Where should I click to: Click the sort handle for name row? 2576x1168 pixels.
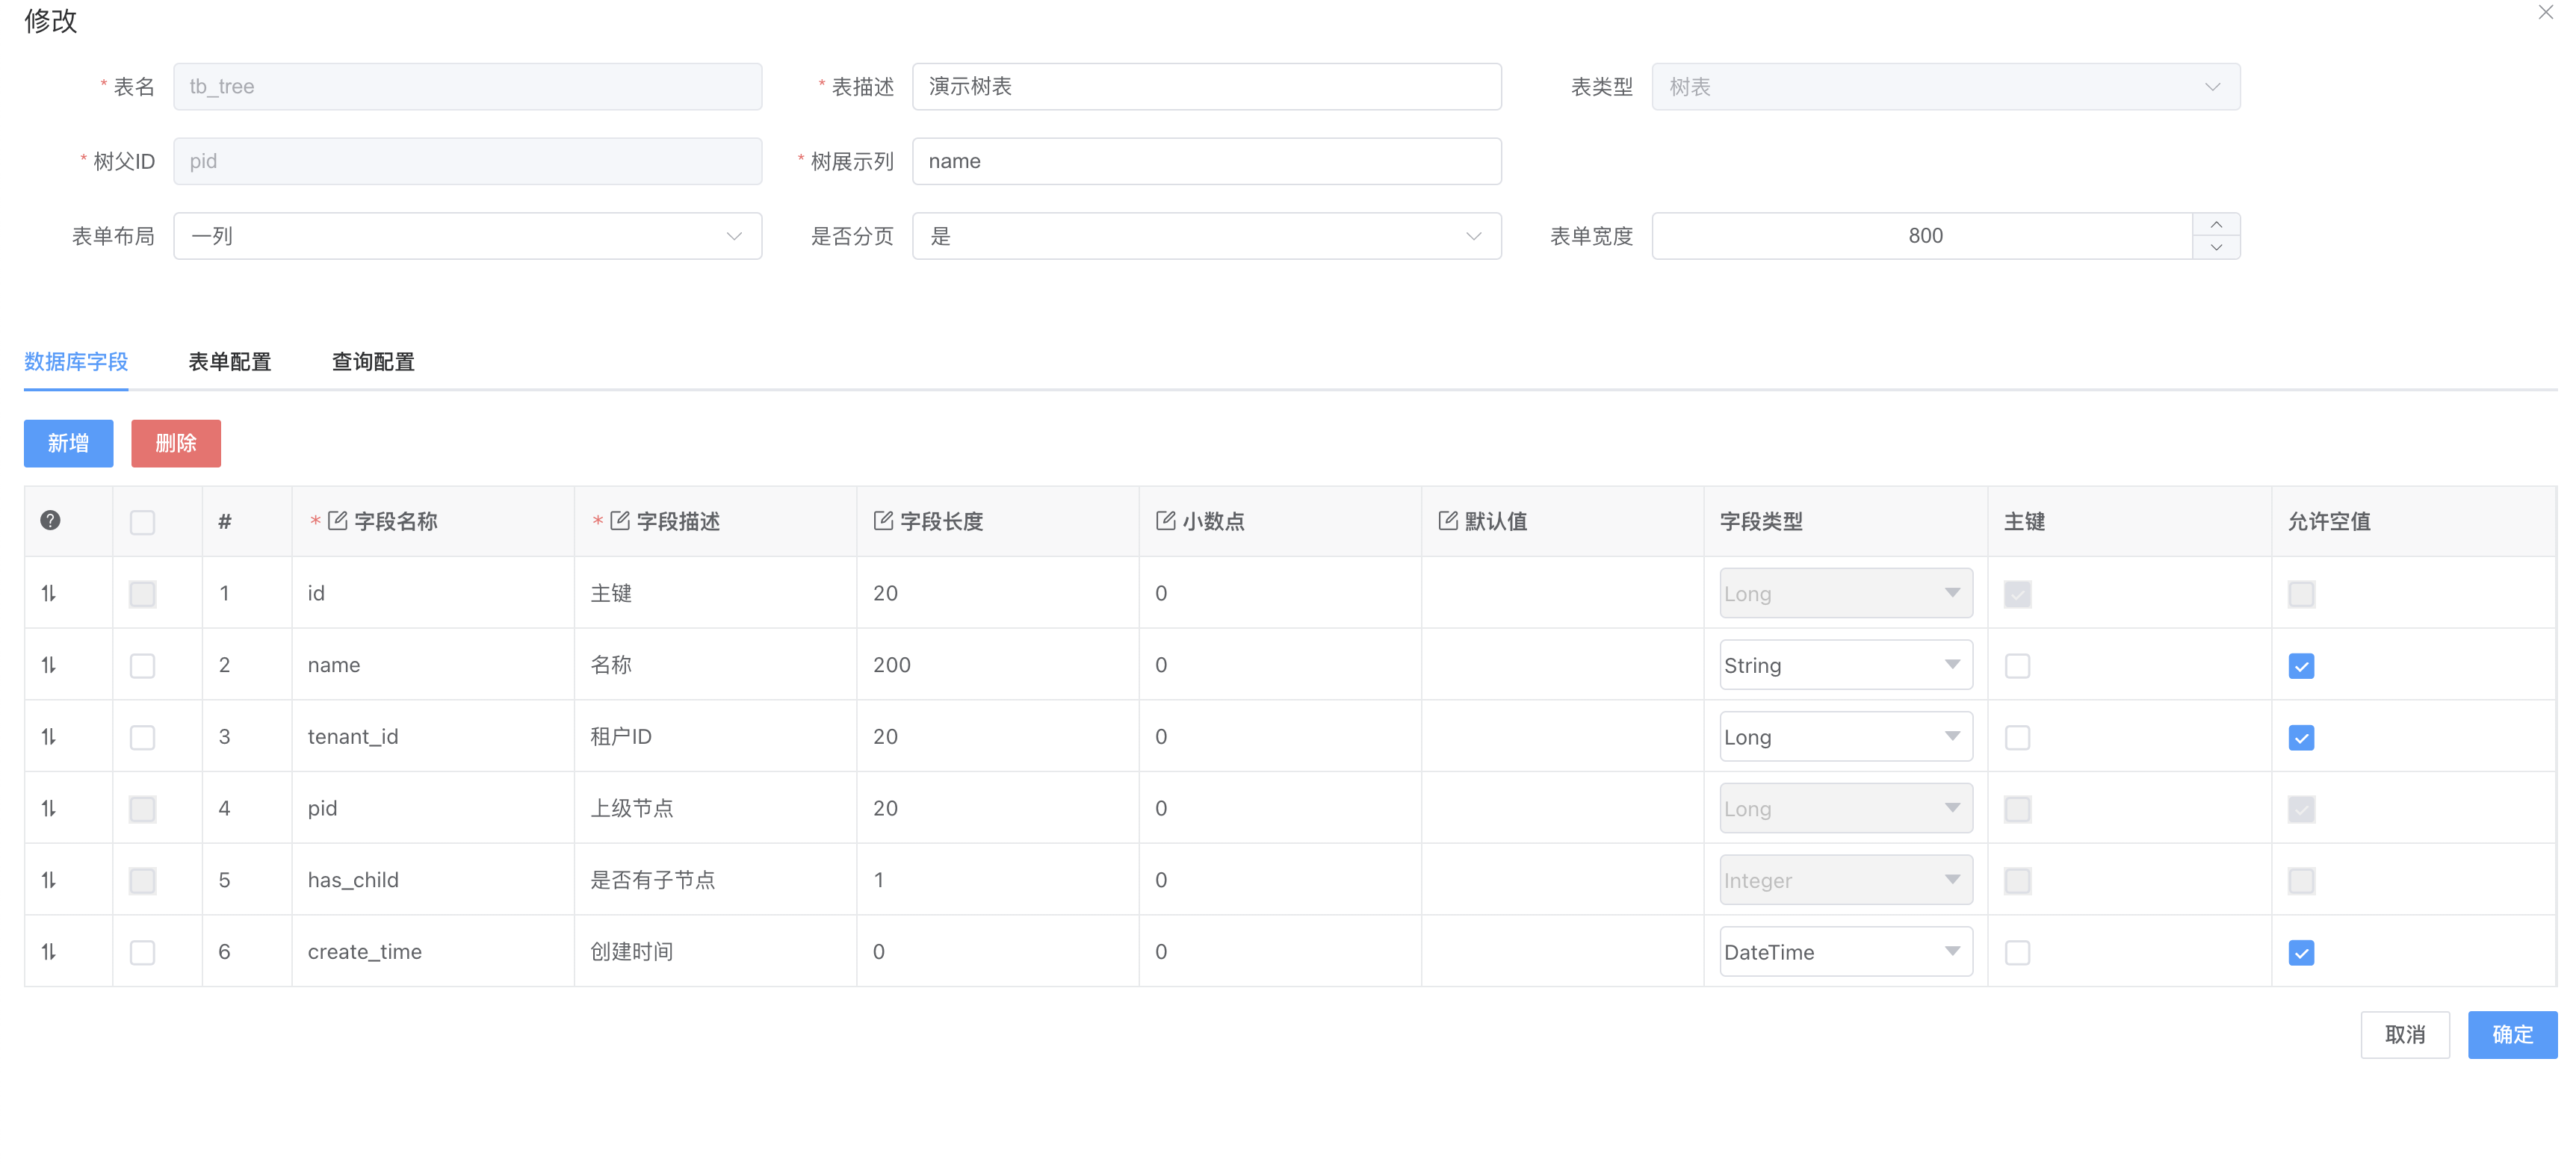(x=48, y=665)
